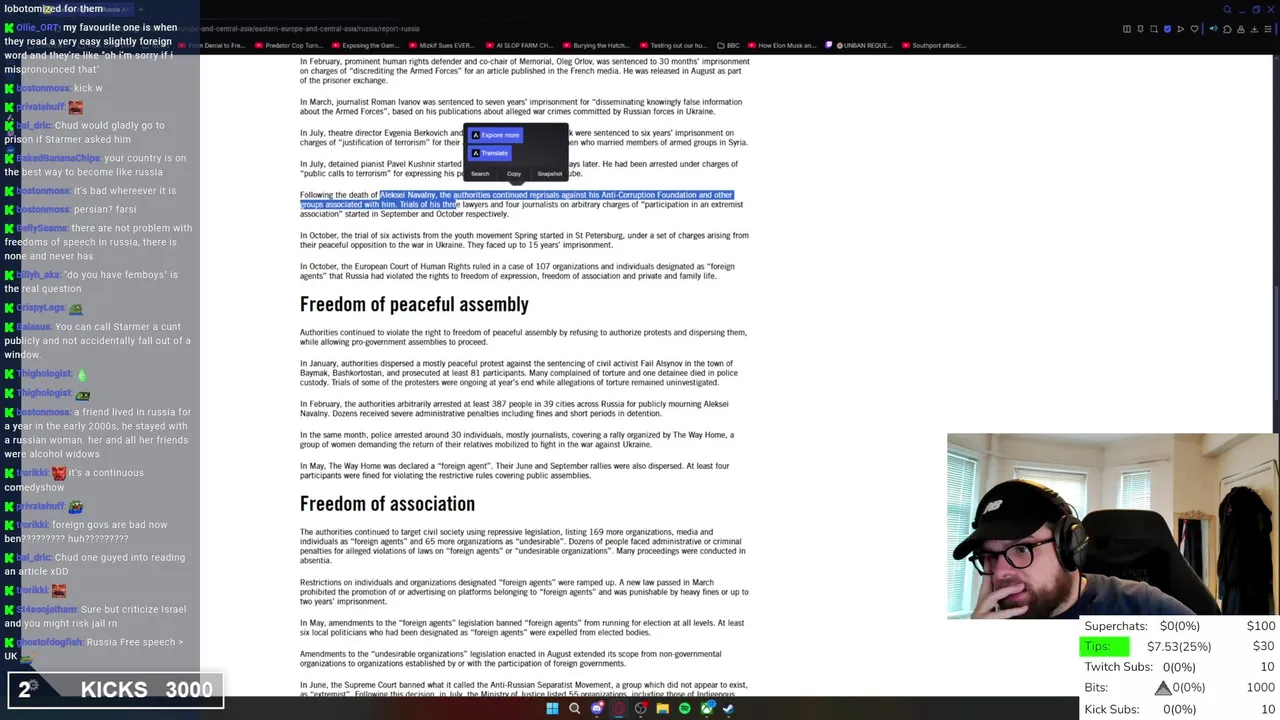Open the taskbar search magnifier icon
The height and width of the screenshot is (720, 1280).
pyautogui.click(x=574, y=708)
